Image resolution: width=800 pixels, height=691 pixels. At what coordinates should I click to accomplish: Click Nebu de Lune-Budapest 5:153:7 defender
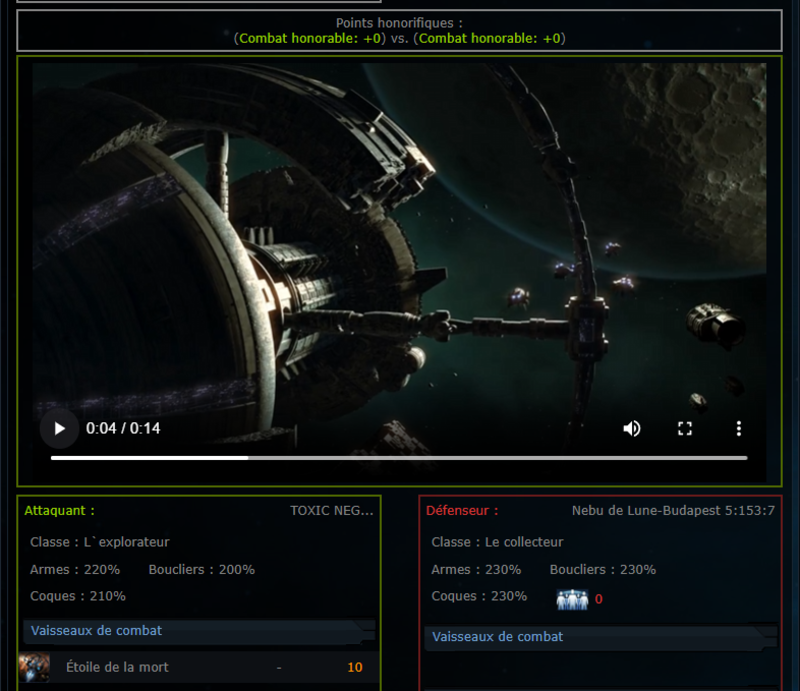tap(673, 510)
